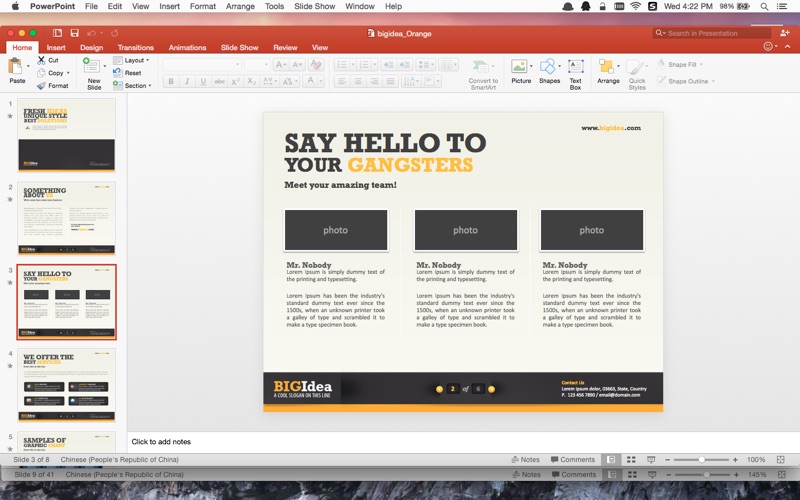This screenshot has width=800, height=500.
Task: Toggle the Comments pane in status bar
Action: 573,460
